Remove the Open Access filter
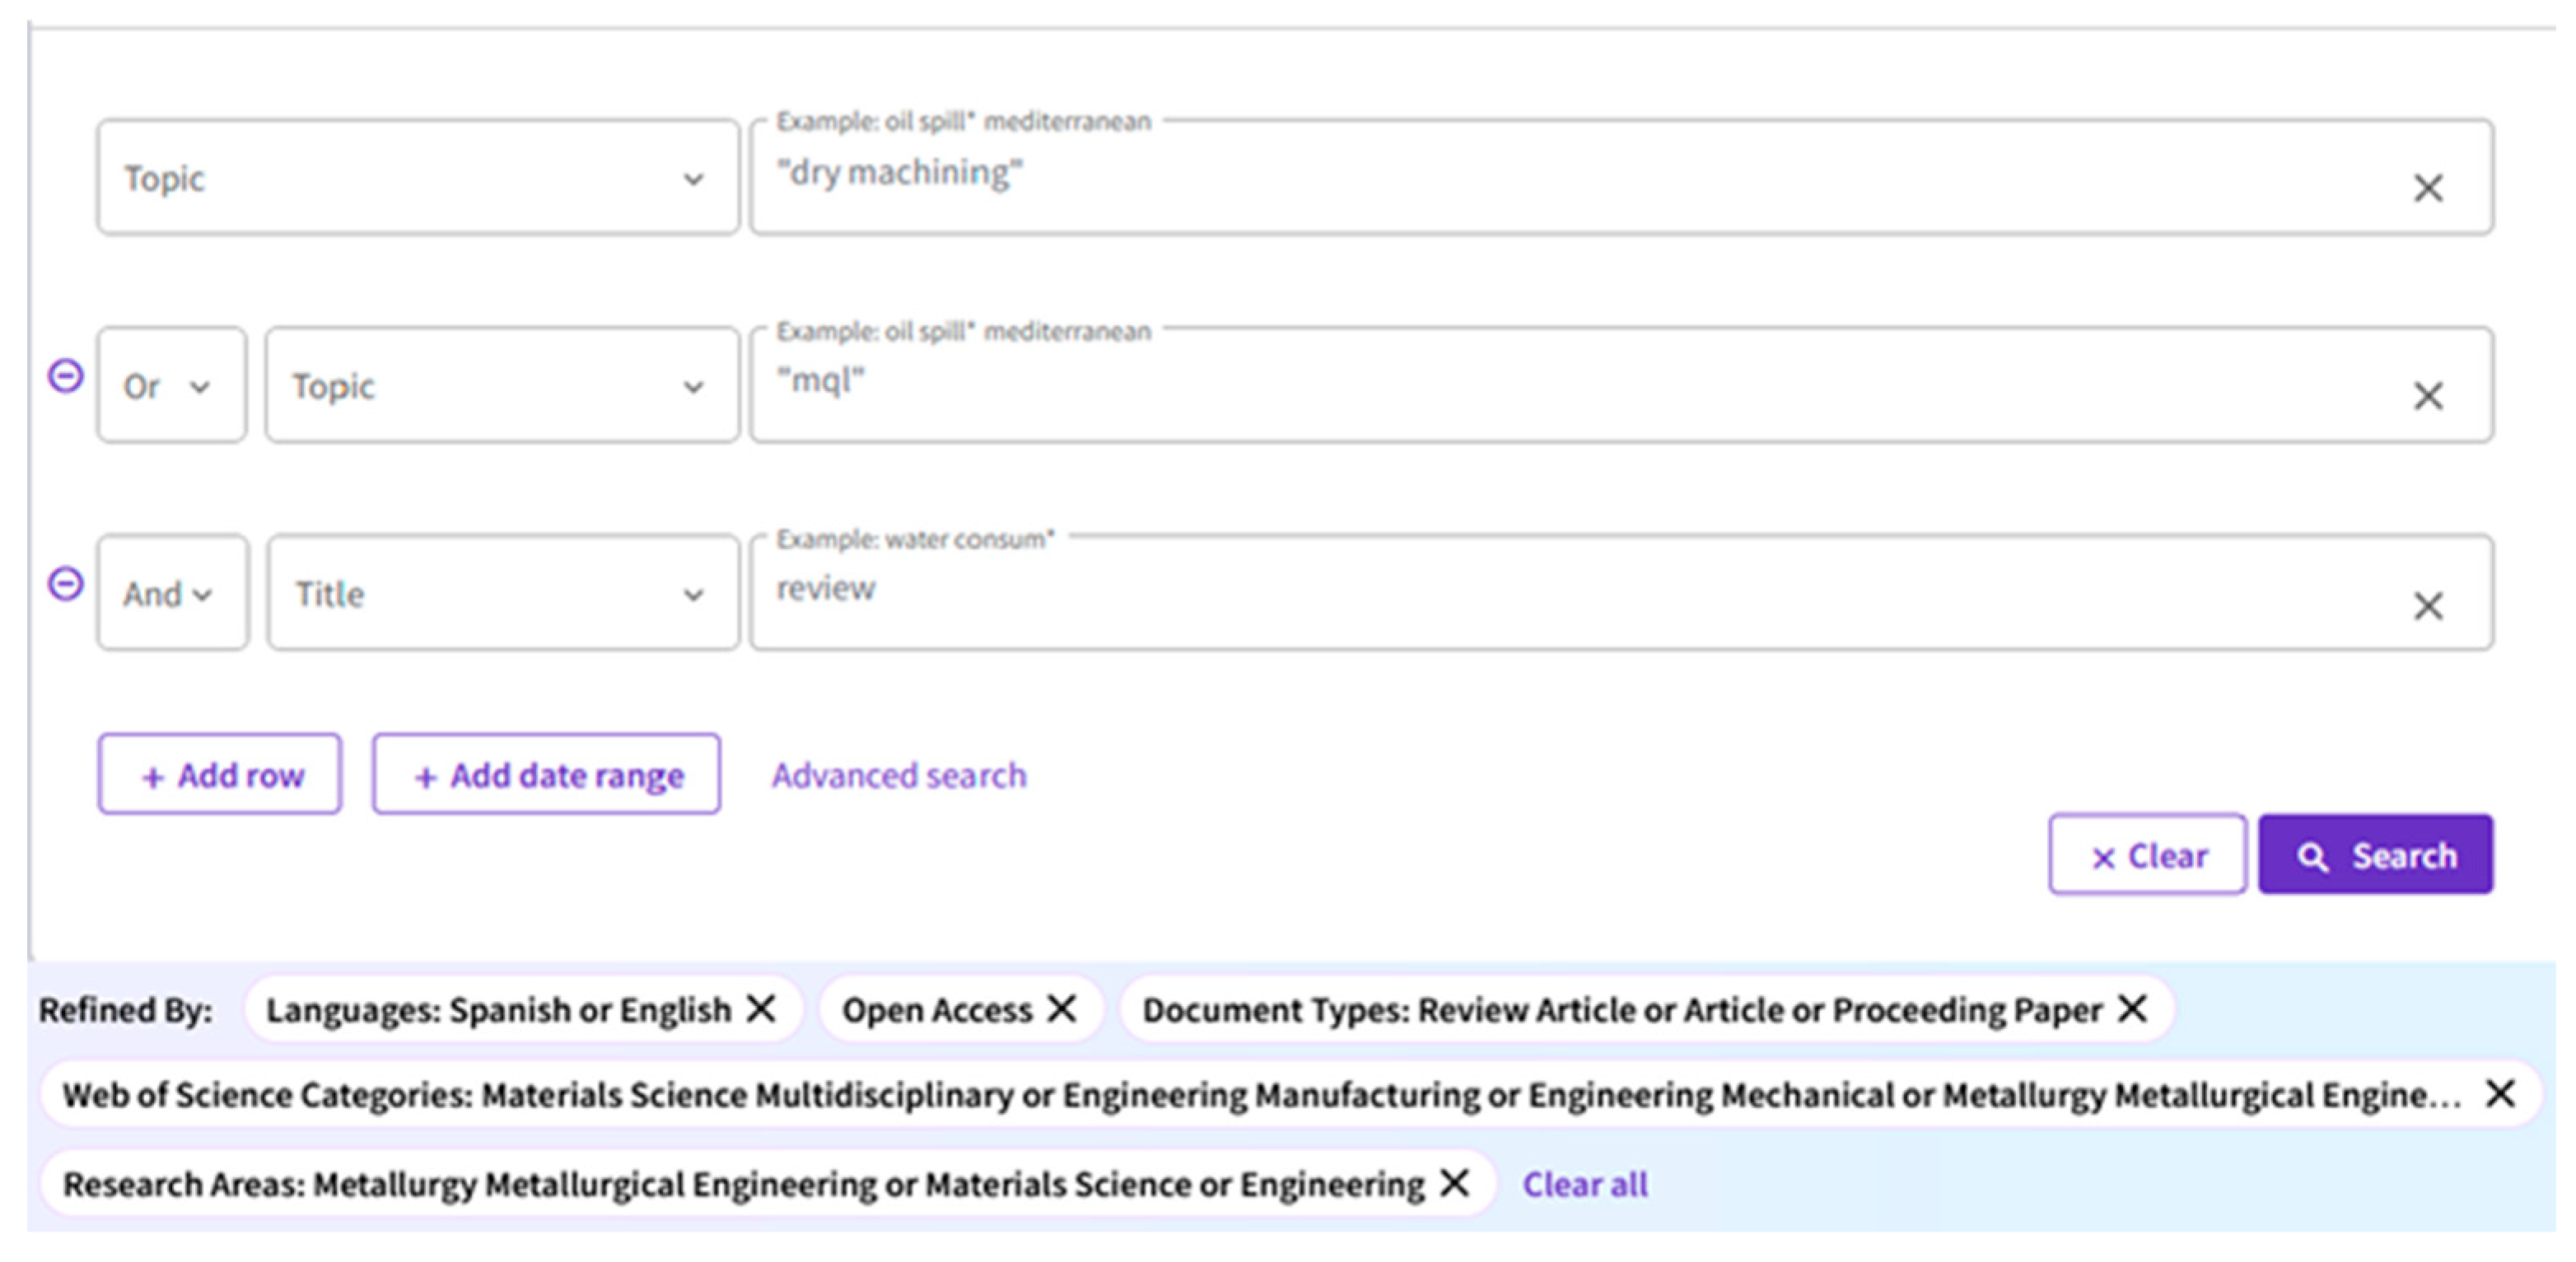2576x1262 pixels. tap(1062, 1009)
